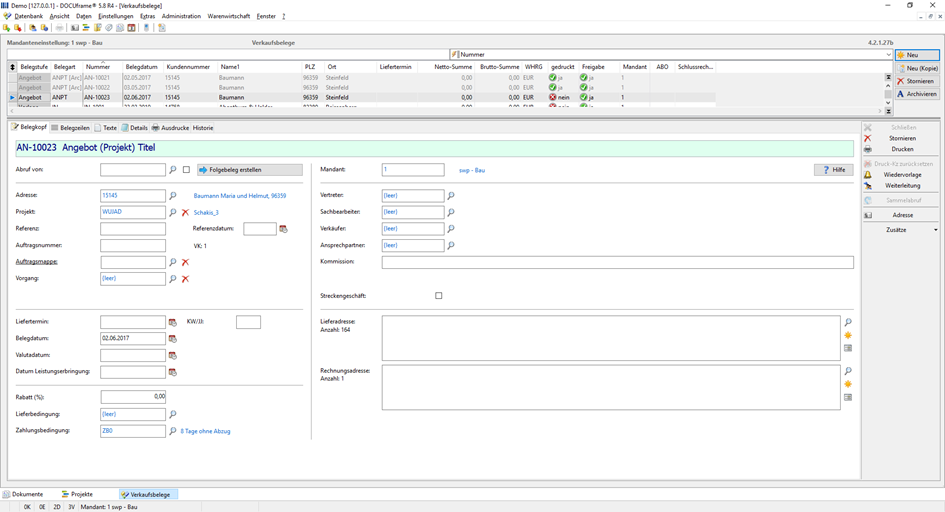Switch to the Belegzeilen tab

coord(71,128)
